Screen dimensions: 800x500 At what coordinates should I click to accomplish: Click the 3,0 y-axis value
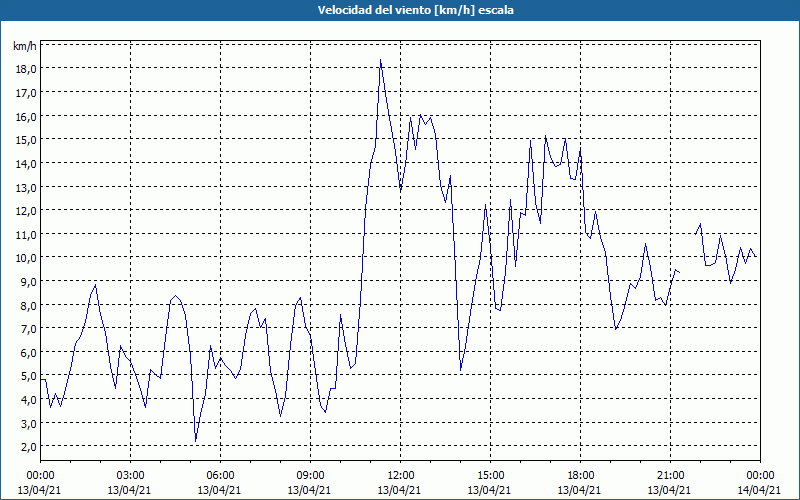click(x=28, y=423)
